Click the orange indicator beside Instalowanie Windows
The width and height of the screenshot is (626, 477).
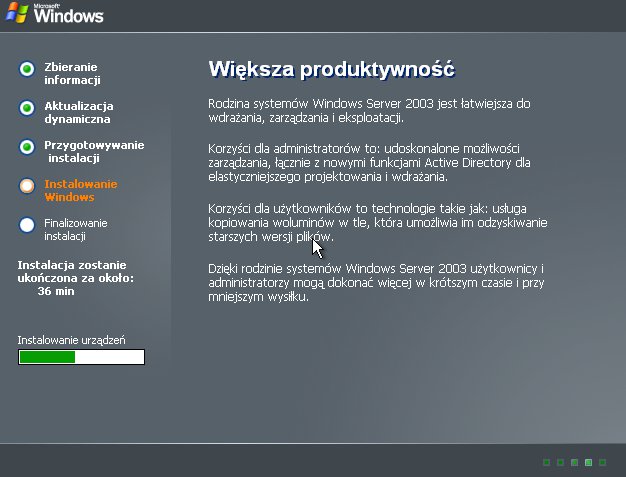(x=27, y=186)
